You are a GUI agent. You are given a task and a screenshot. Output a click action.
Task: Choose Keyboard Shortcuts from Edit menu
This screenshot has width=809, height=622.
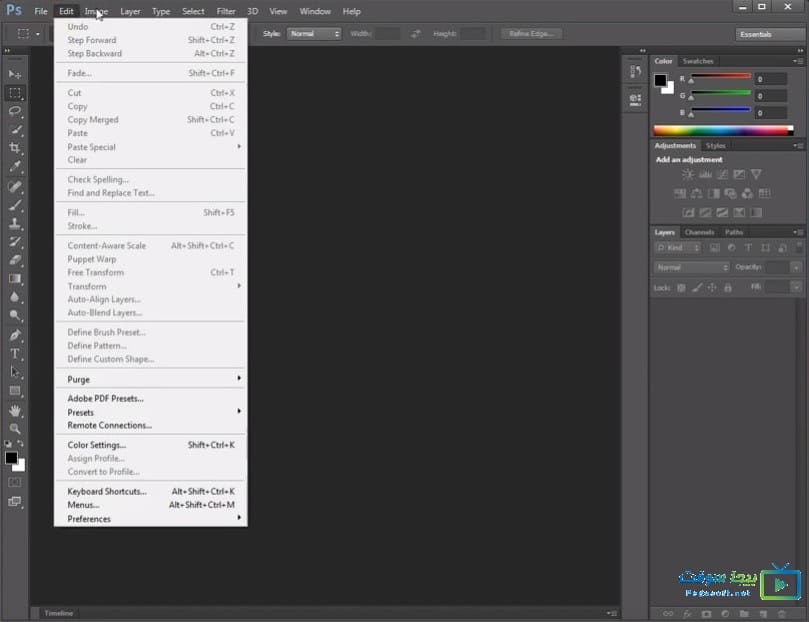(x=151, y=492)
